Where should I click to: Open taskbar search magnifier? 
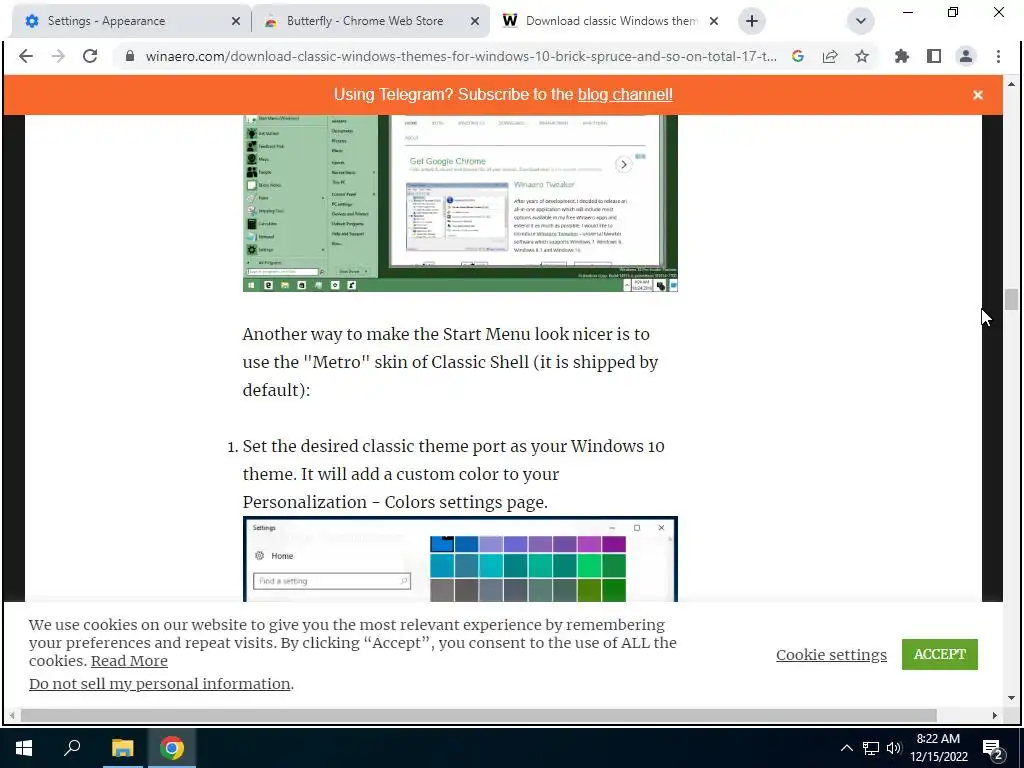click(72, 747)
